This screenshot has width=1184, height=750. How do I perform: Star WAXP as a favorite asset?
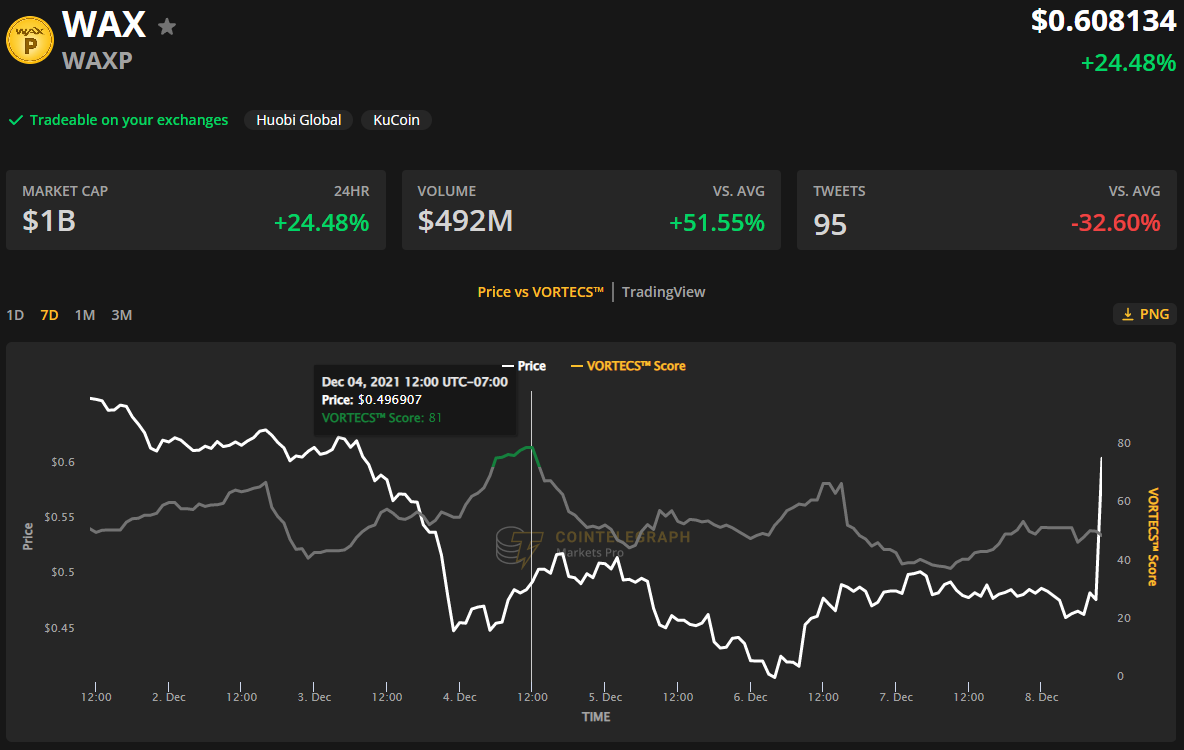[166, 27]
